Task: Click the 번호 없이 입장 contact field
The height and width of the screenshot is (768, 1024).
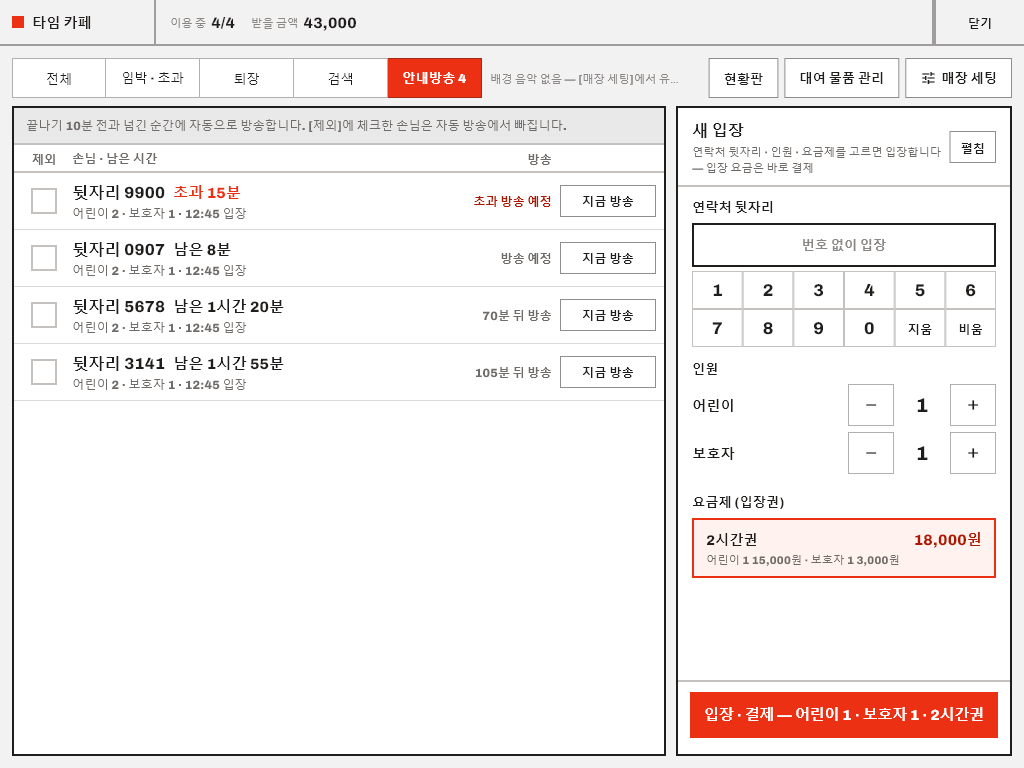Action: [x=844, y=245]
